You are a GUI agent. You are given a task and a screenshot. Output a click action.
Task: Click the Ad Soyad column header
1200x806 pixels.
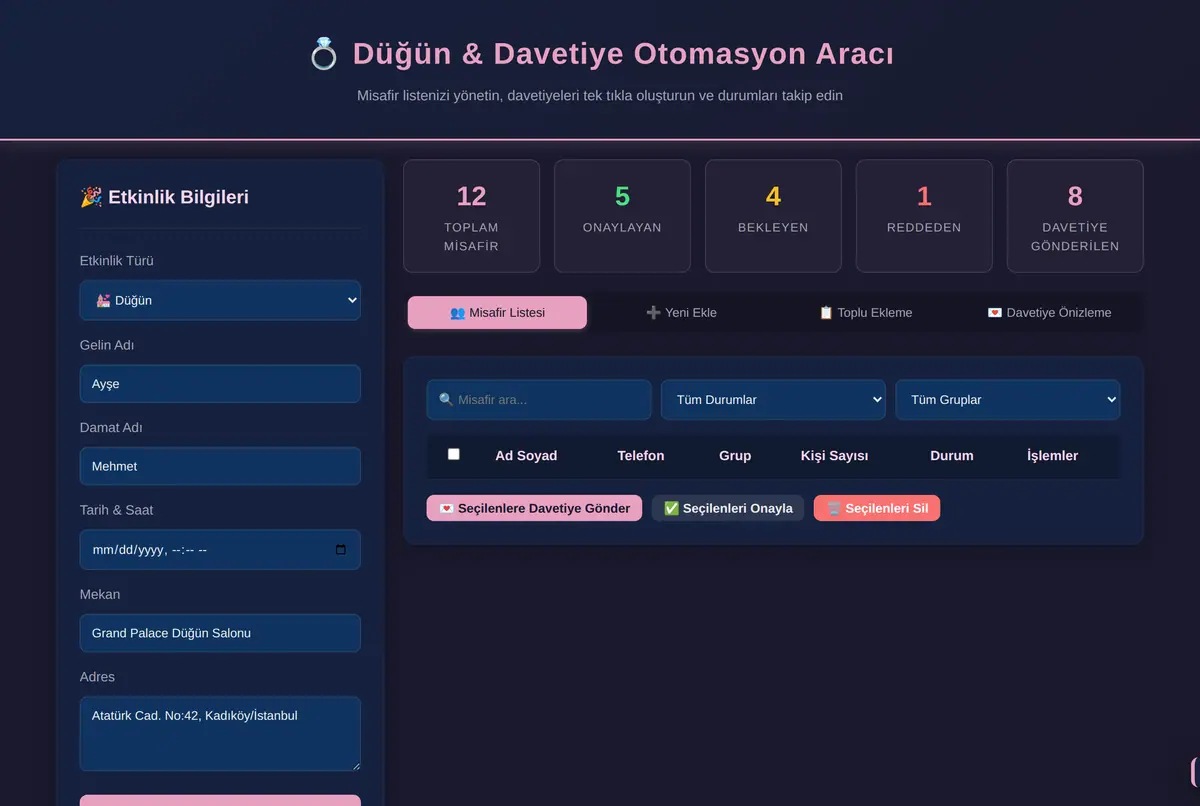pyautogui.click(x=526, y=455)
